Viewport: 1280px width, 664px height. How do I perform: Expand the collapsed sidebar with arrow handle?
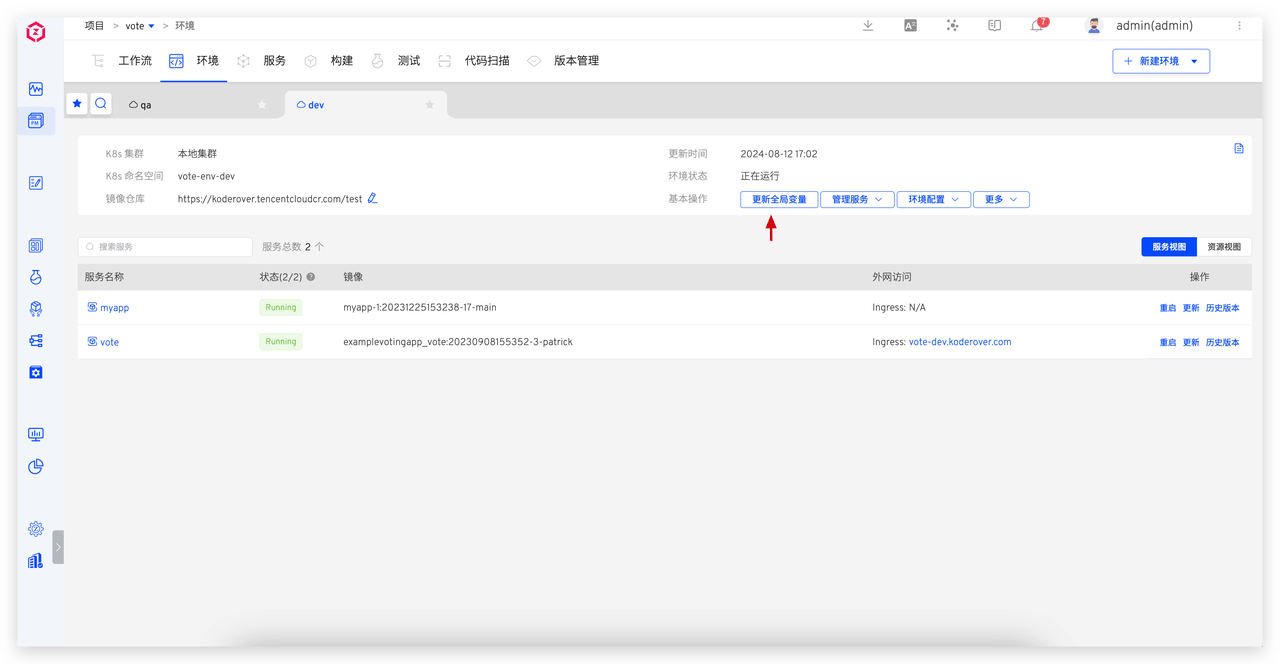click(x=58, y=547)
